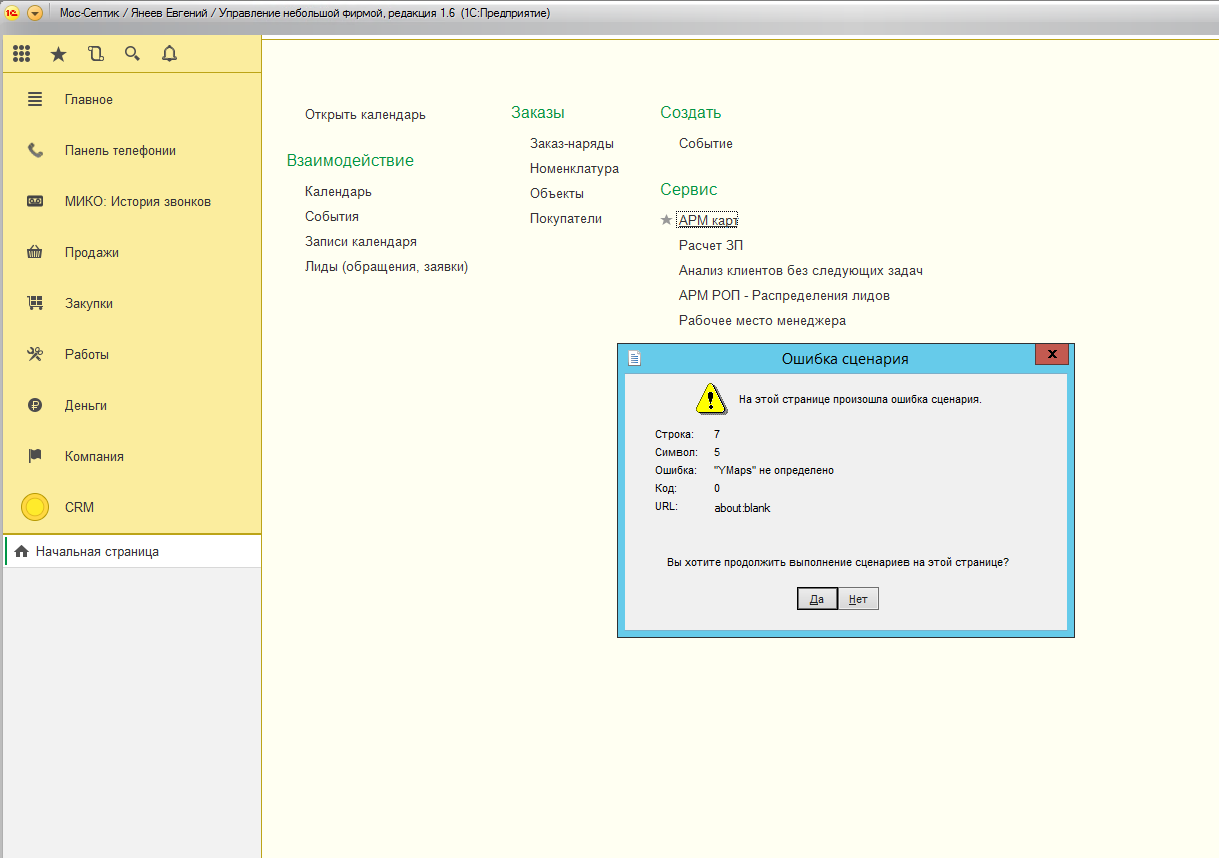Screen dimensions: 1219x858
Task: Click the Открыть календарь link
Action: [x=365, y=115]
